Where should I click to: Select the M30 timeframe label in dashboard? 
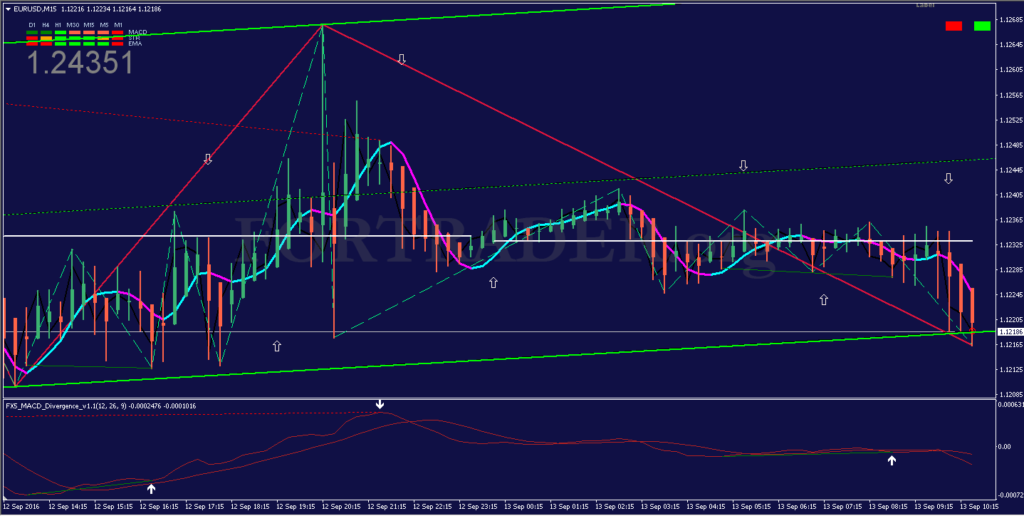pos(73,25)
